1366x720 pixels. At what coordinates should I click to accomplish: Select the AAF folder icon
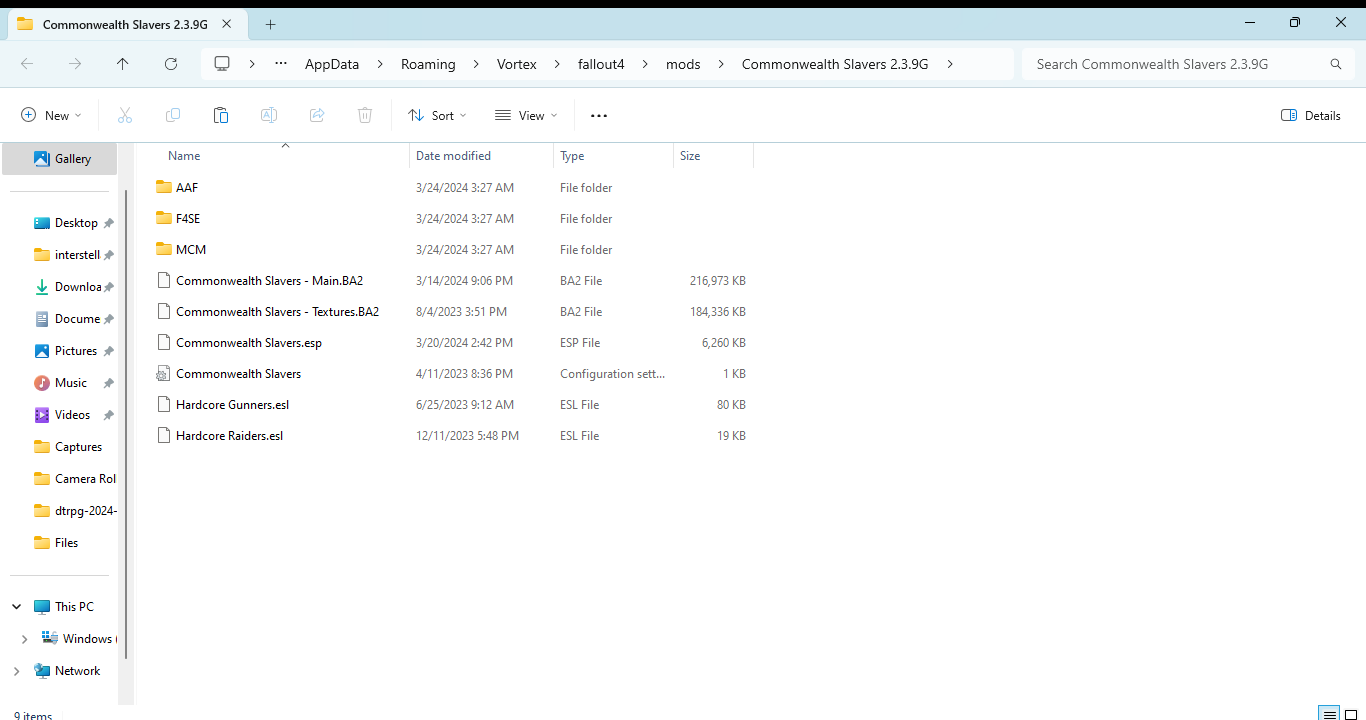pos(164,188)
